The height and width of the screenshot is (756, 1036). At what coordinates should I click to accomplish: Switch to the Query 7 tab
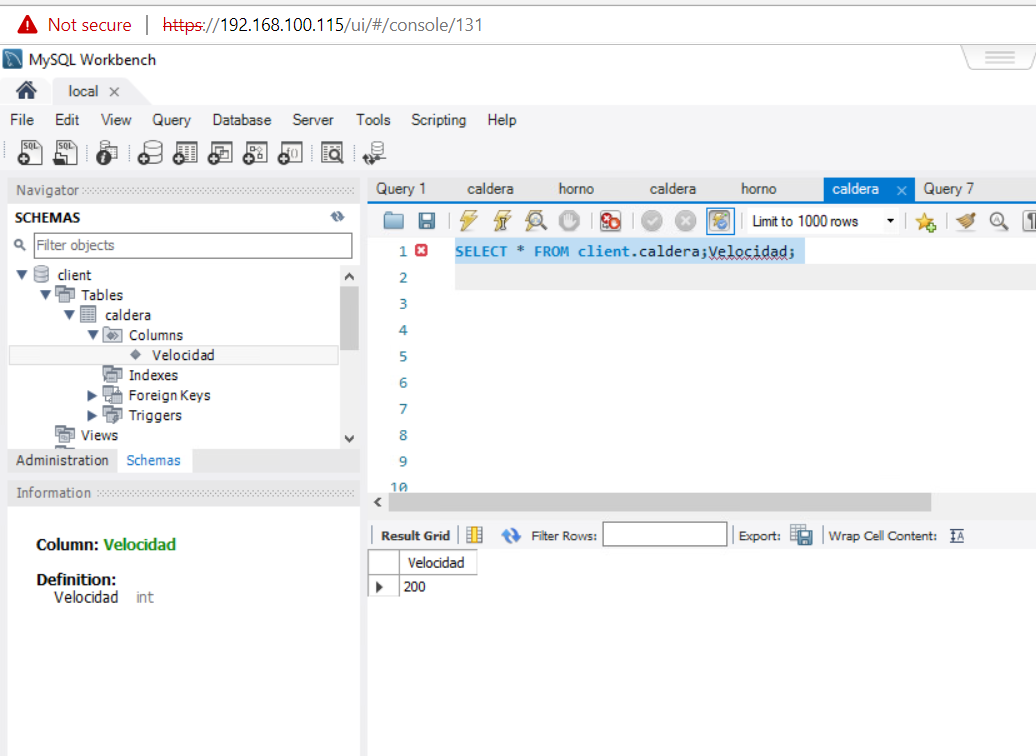(948, 189)
